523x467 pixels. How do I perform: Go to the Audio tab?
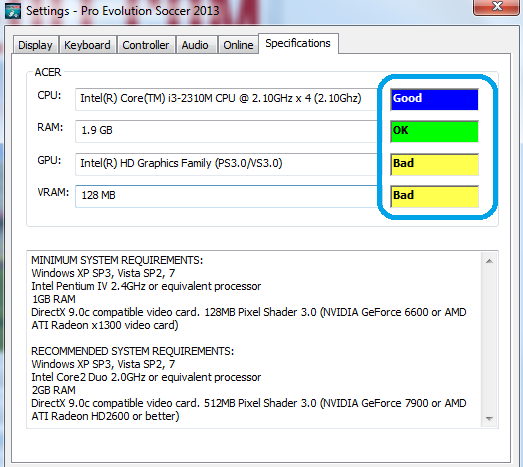195,45
